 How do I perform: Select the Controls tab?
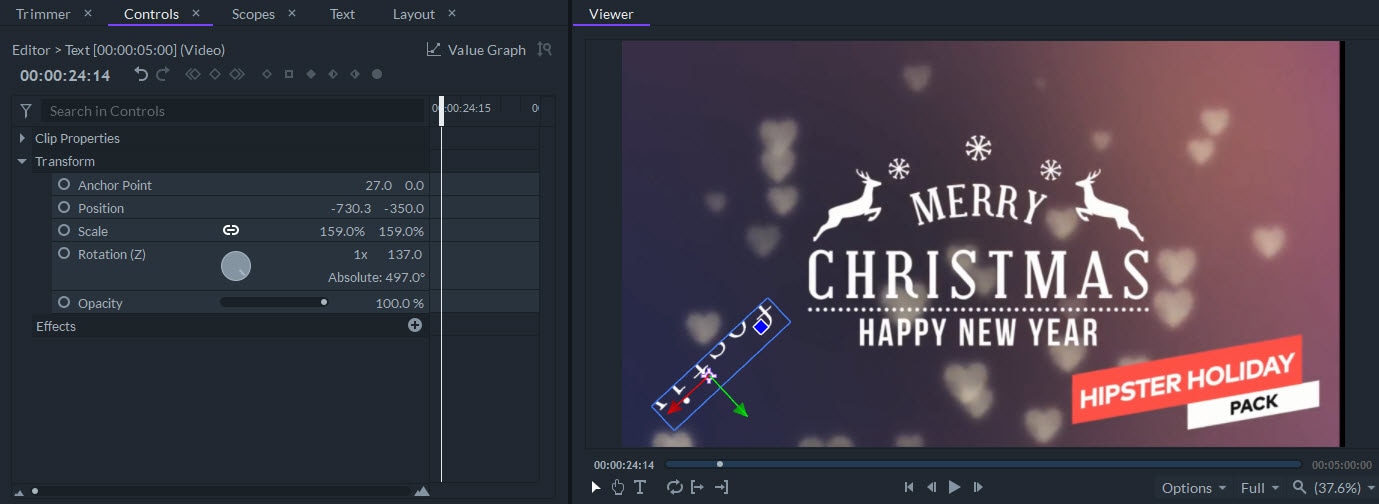pyautogui.click(x=151, y=14)
